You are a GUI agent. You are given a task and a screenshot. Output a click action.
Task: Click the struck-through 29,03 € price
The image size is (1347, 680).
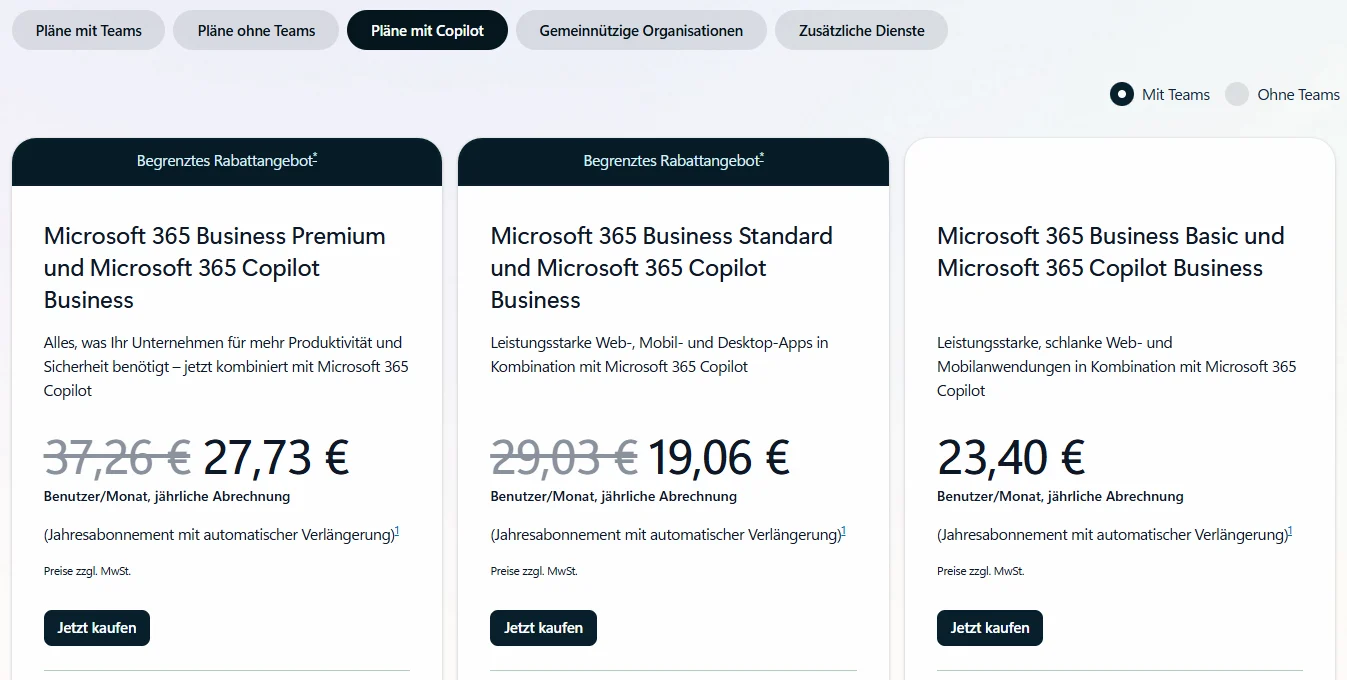564,457
